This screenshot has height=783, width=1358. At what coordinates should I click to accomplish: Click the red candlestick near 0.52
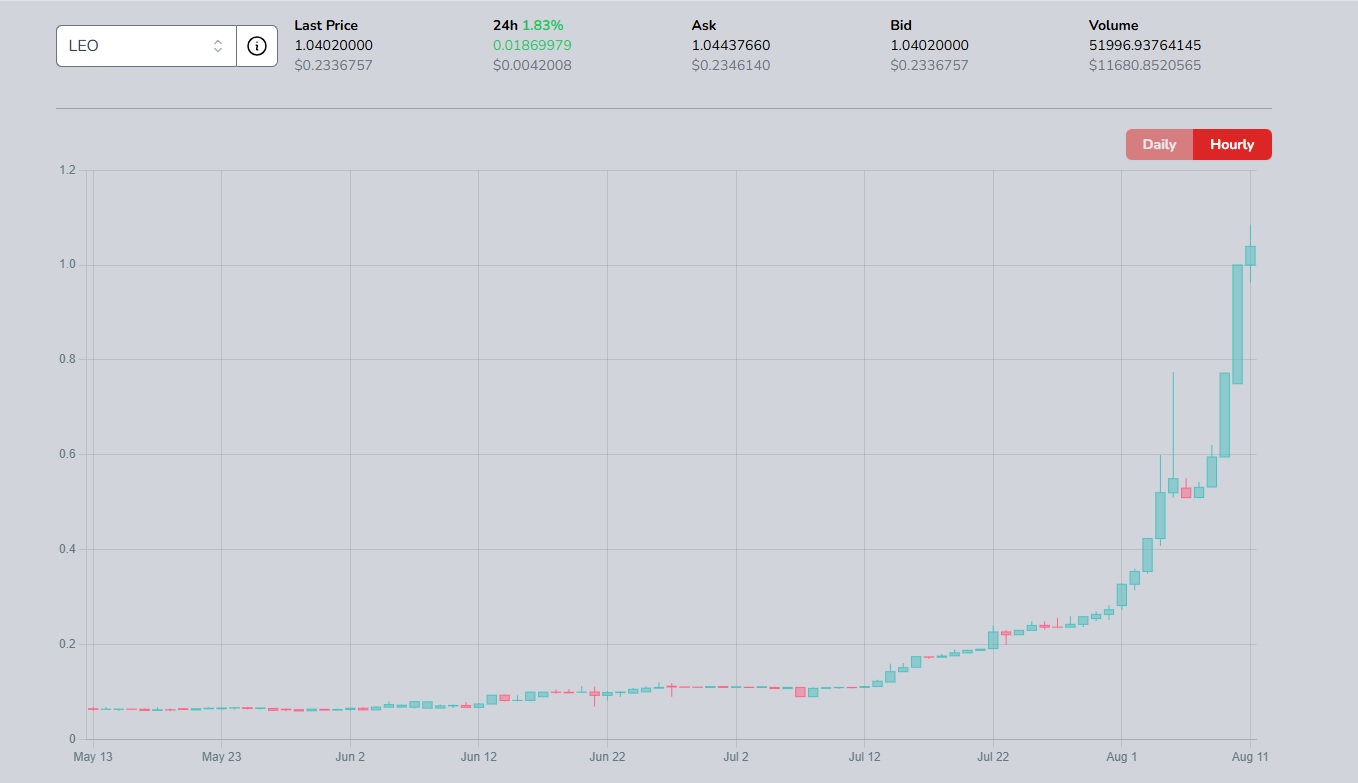(1186, 492)
